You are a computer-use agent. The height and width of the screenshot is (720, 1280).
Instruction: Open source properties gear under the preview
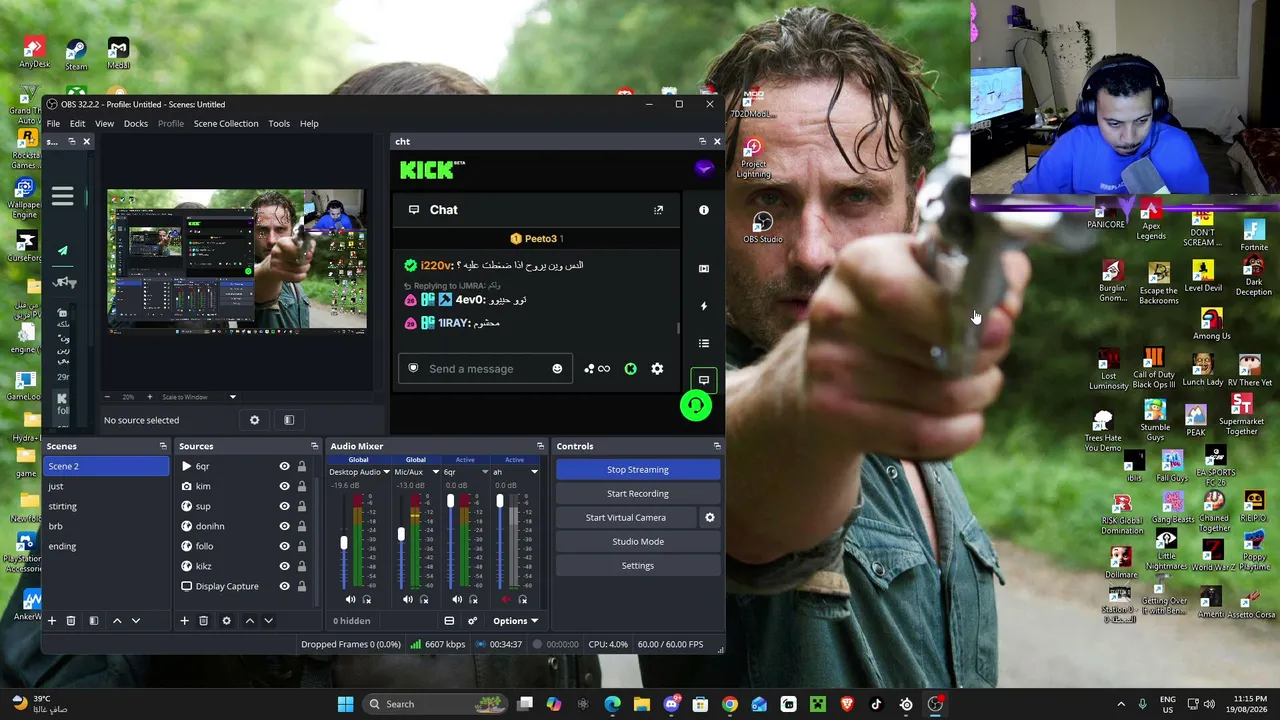click(x=254, y=420)
